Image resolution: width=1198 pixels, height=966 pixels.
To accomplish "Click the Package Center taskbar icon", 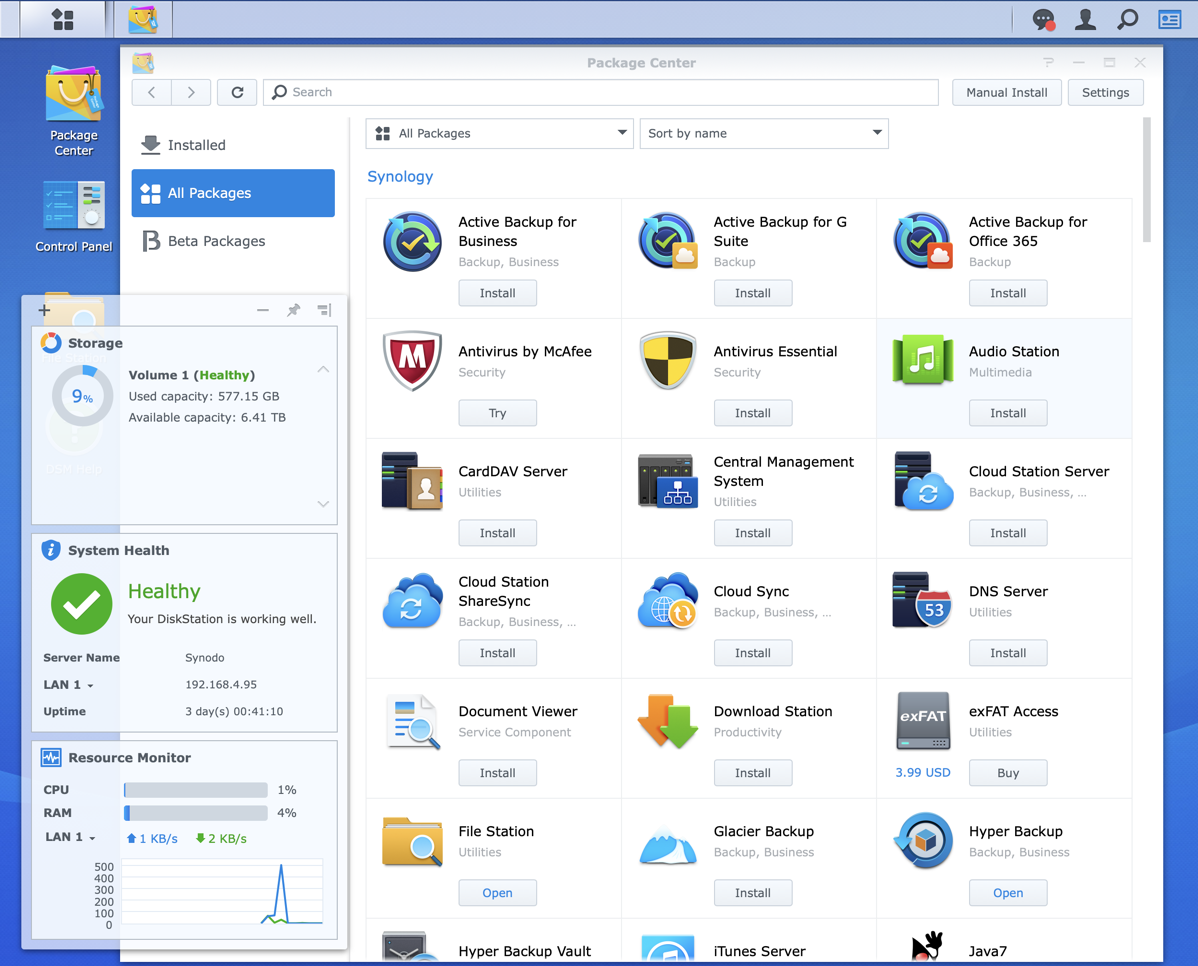I will coord(143,19).
